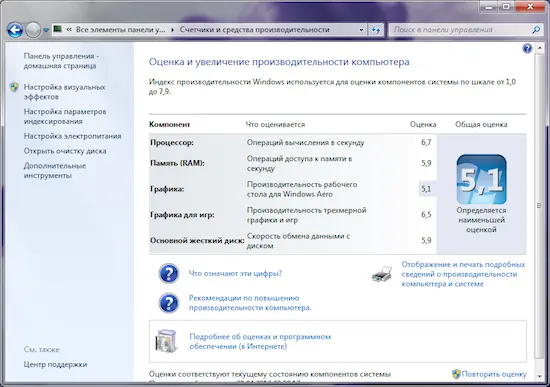Screen dimensions: 550x387
Task: Expand the arrow after 'Все элементы панели у...'
Action: pyautogui.click(x=172, y=30)
